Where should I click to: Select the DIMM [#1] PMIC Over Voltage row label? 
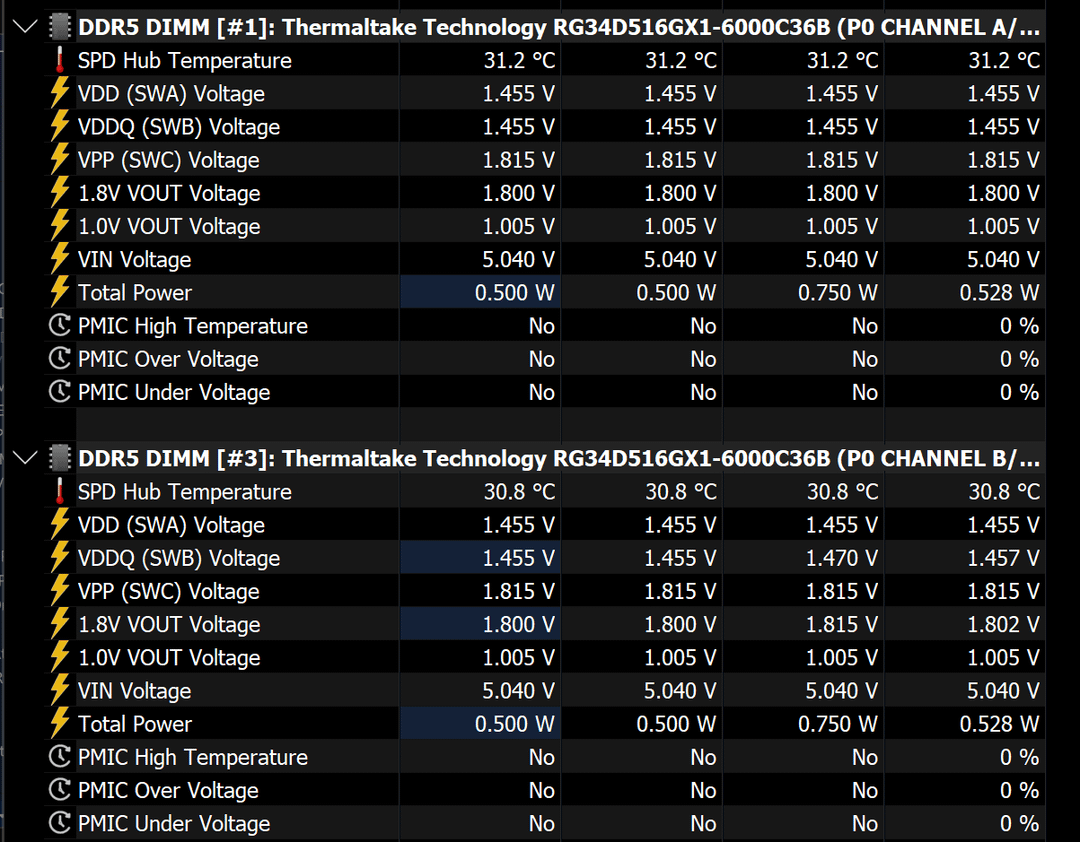(x=168, y=359)
